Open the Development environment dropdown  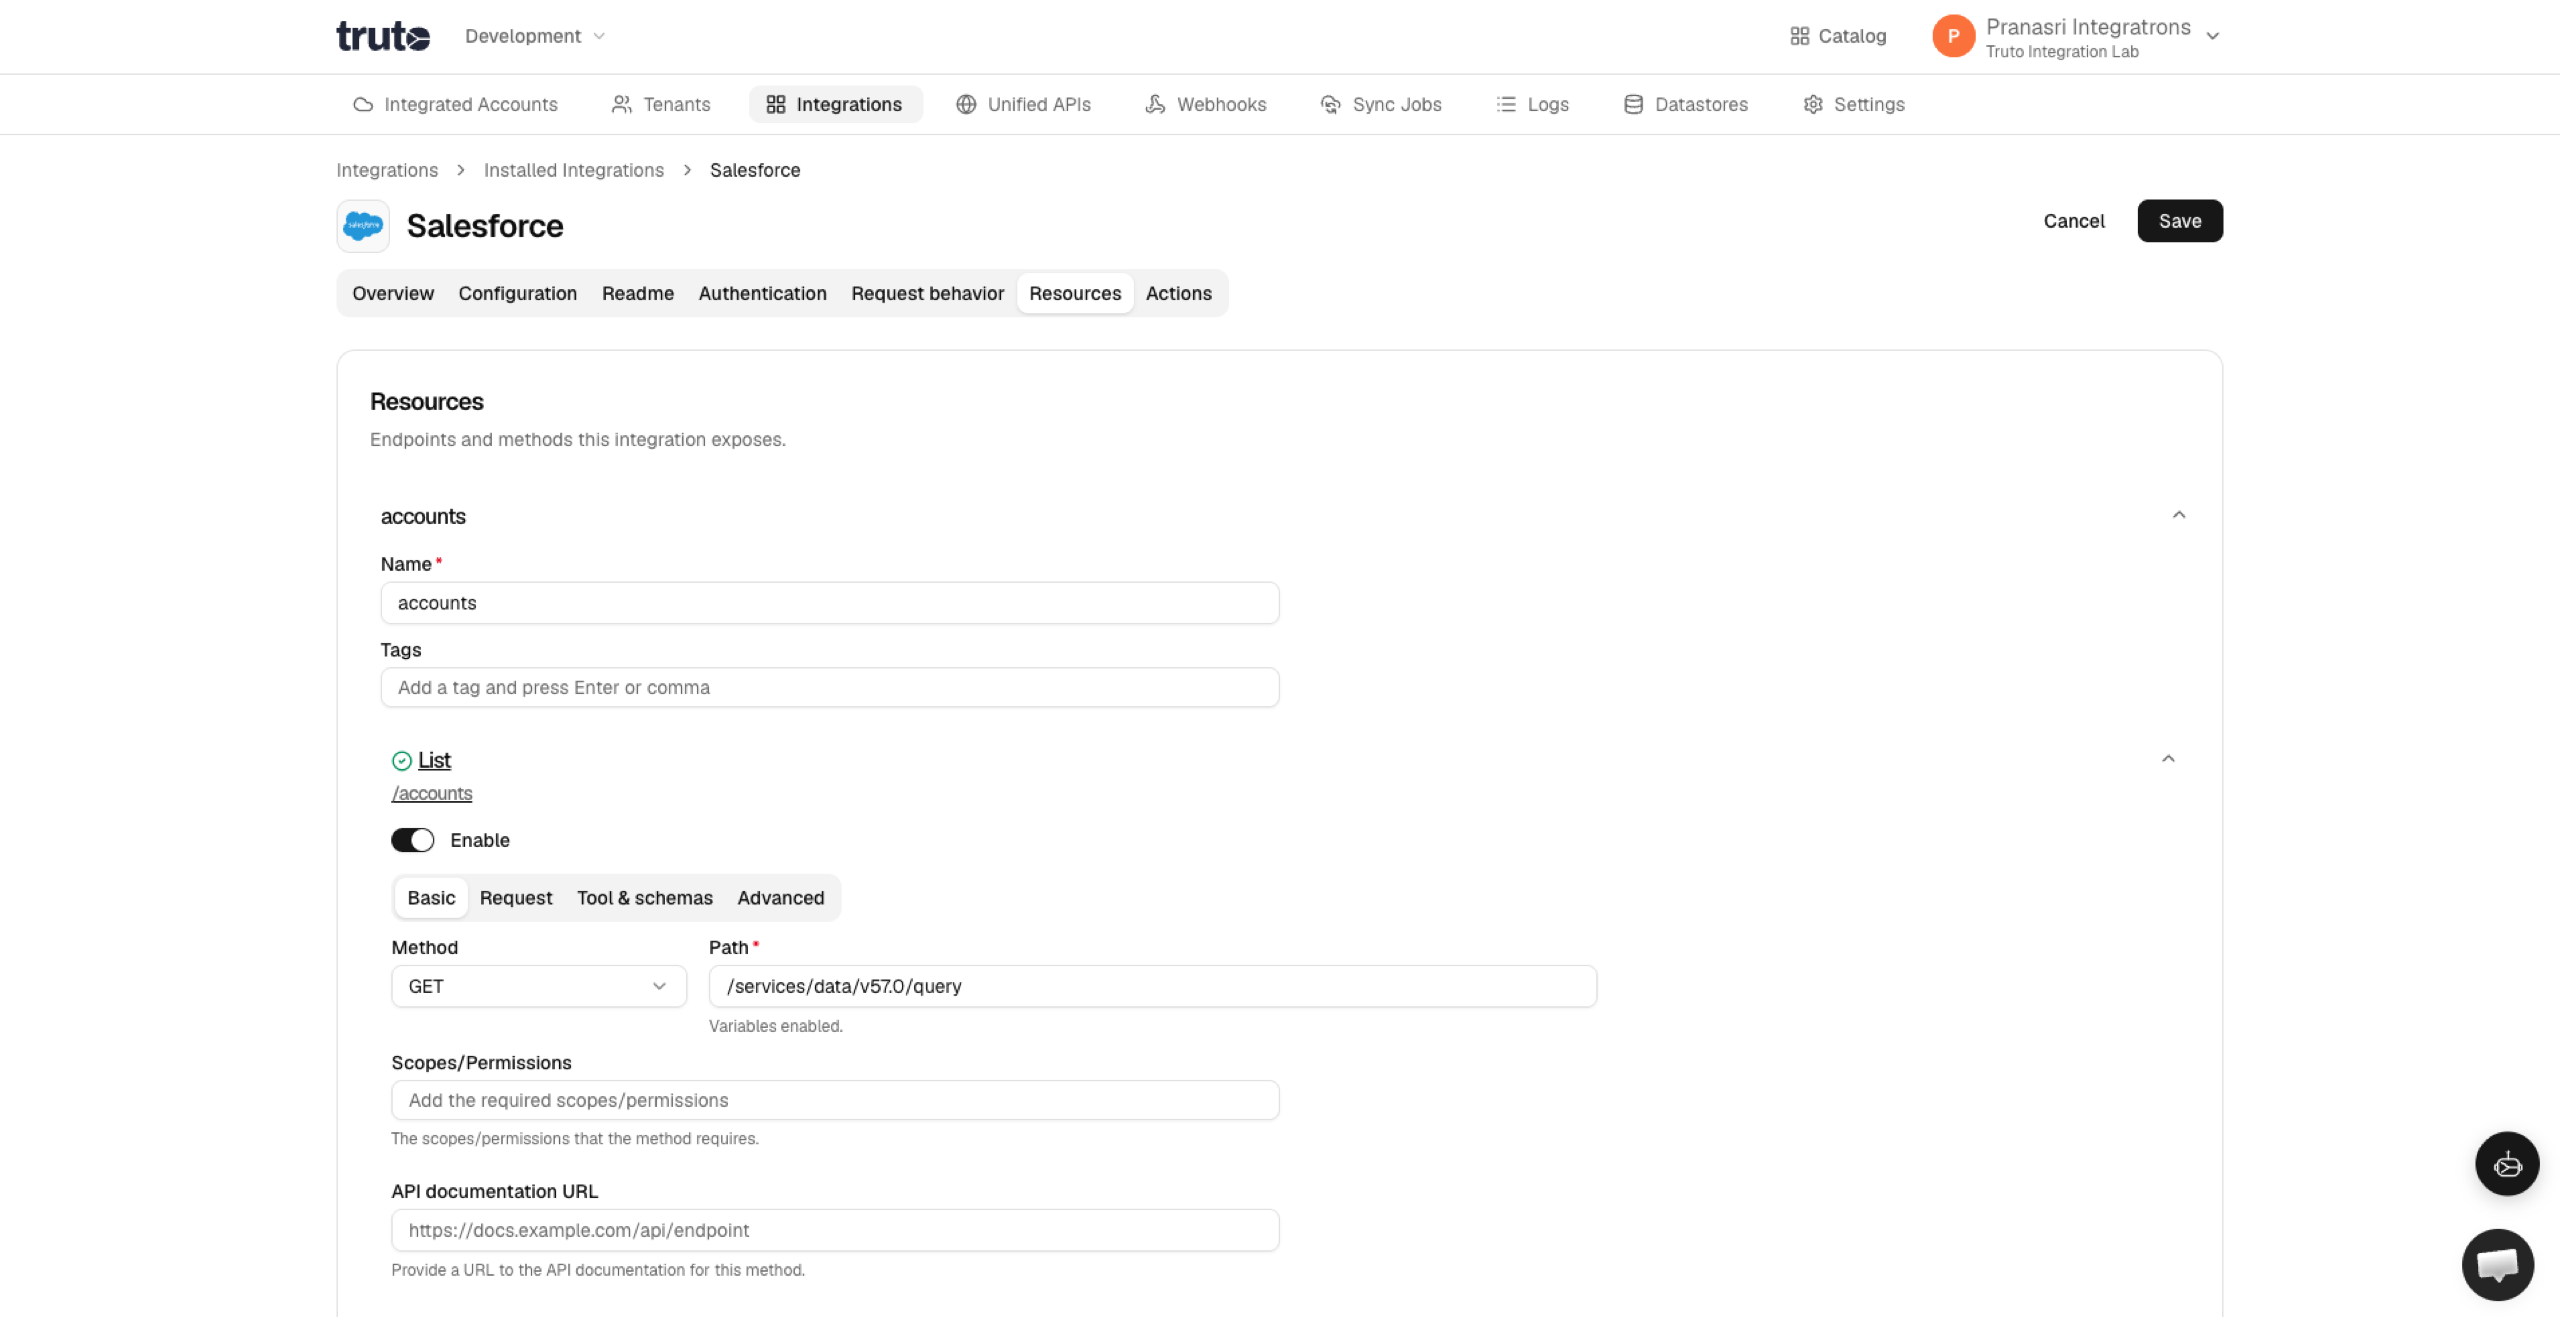coord(535,36)
